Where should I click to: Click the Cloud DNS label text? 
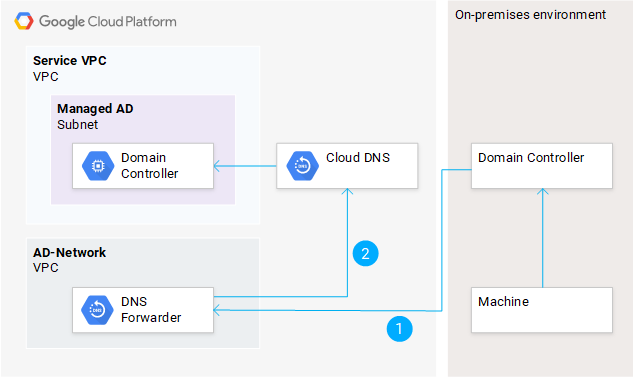358,157
